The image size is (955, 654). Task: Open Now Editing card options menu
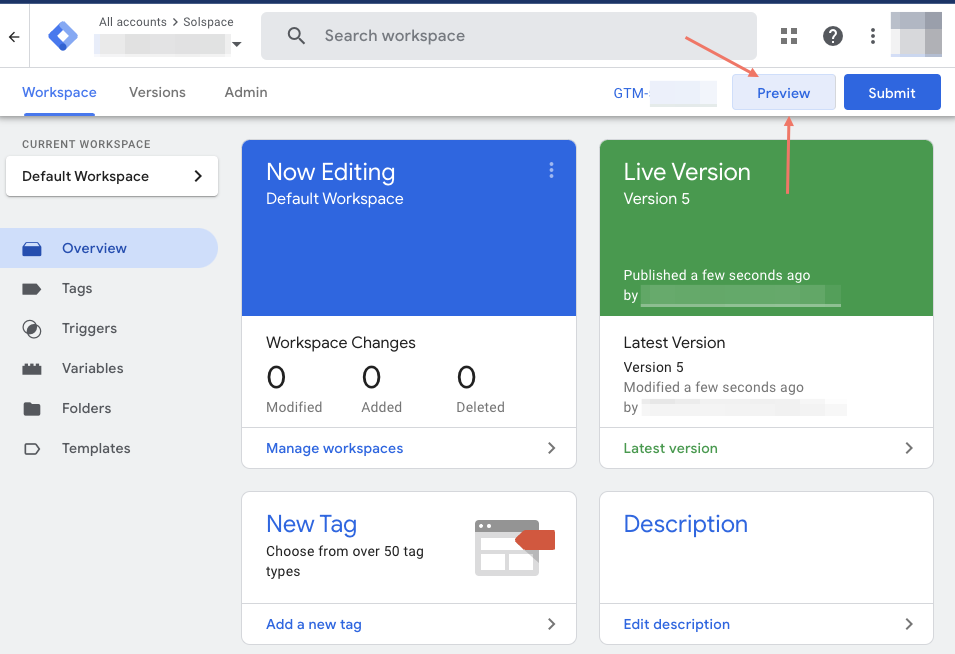pos(551,171)
